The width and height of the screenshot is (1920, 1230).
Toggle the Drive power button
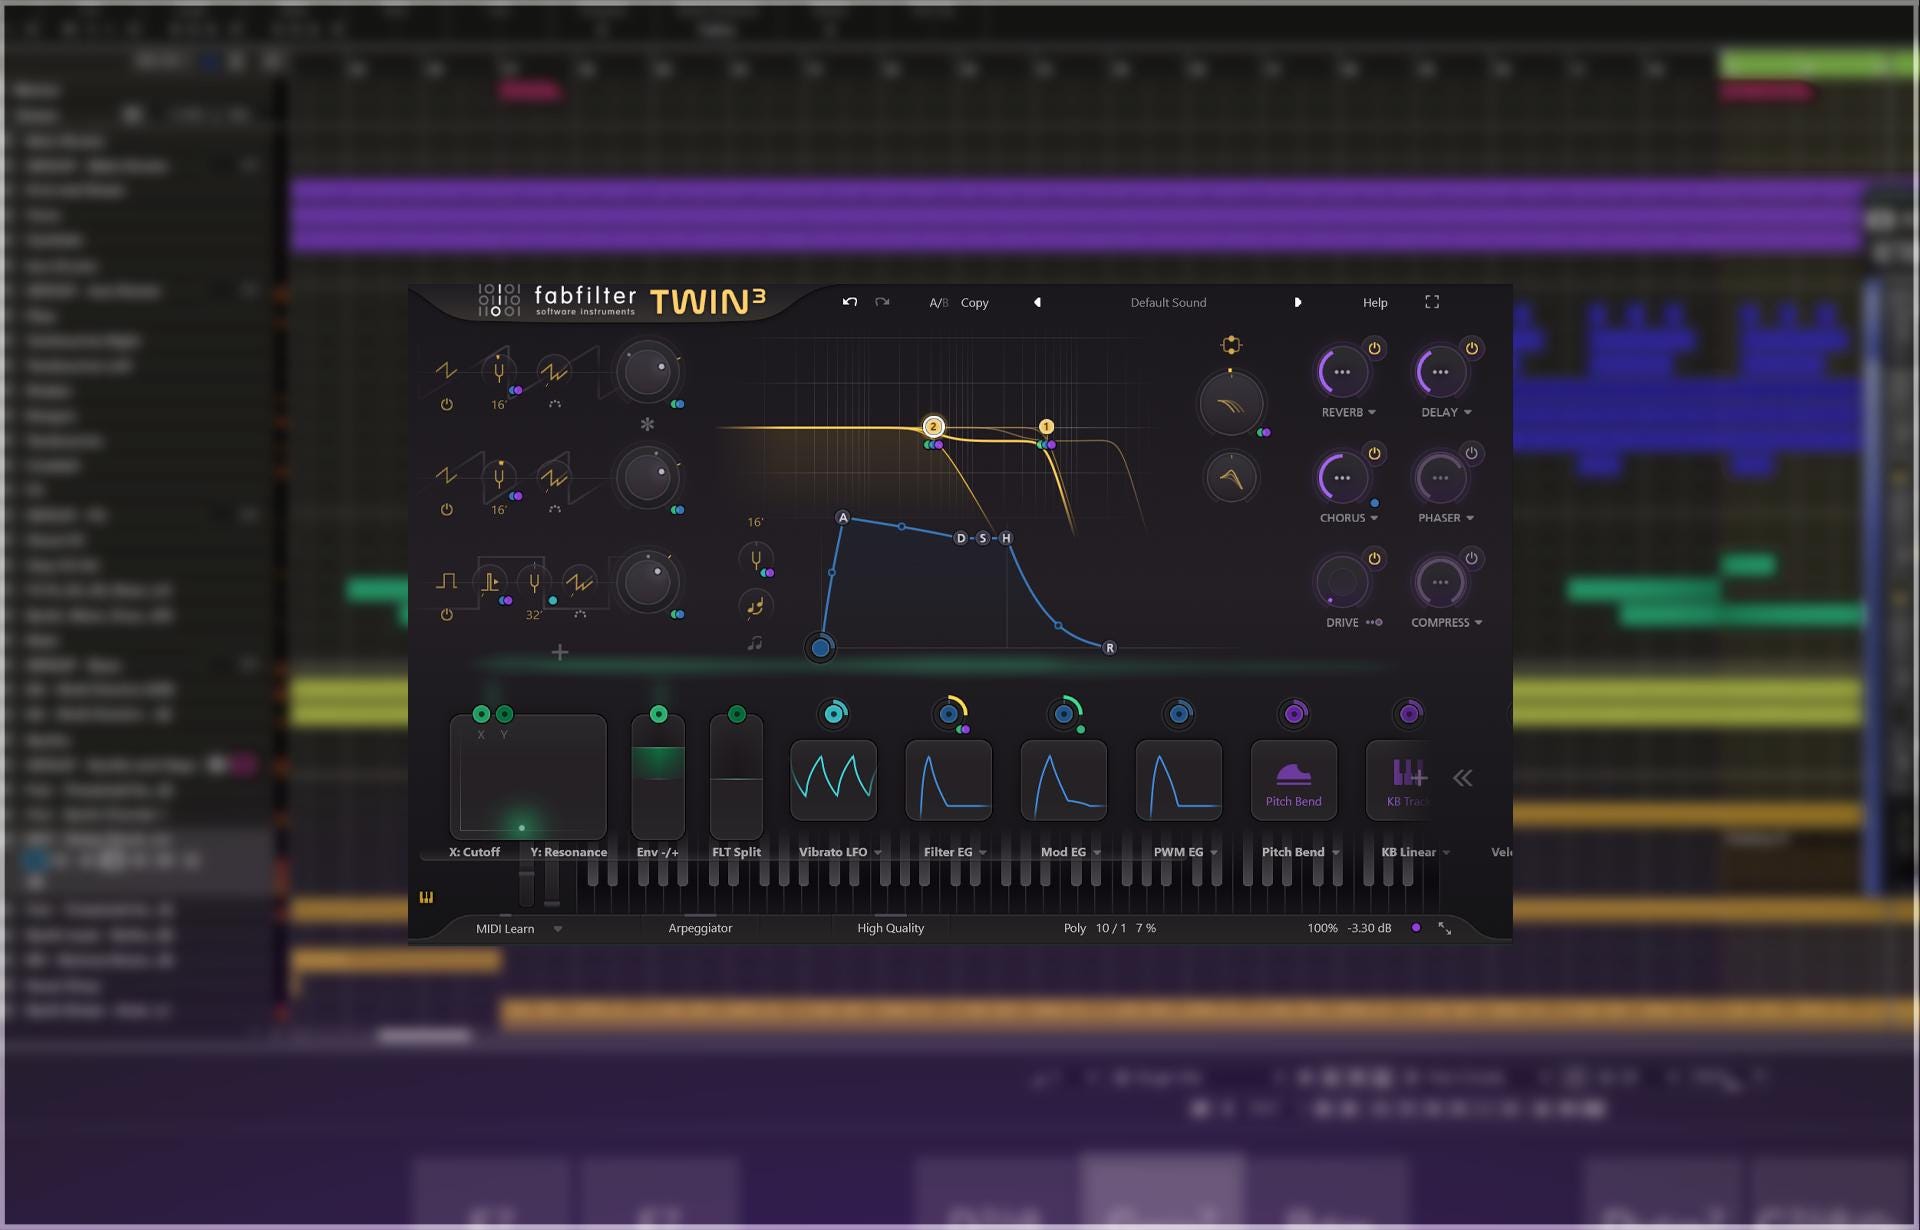pyautogui.click(x=1374, y=558)
